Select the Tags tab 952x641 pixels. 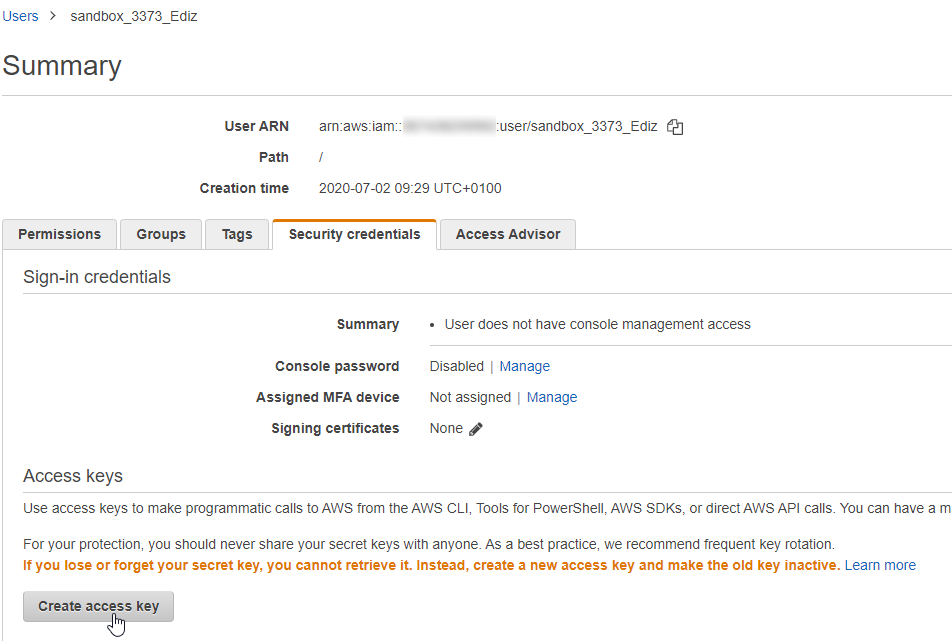(x=237, y=234)
